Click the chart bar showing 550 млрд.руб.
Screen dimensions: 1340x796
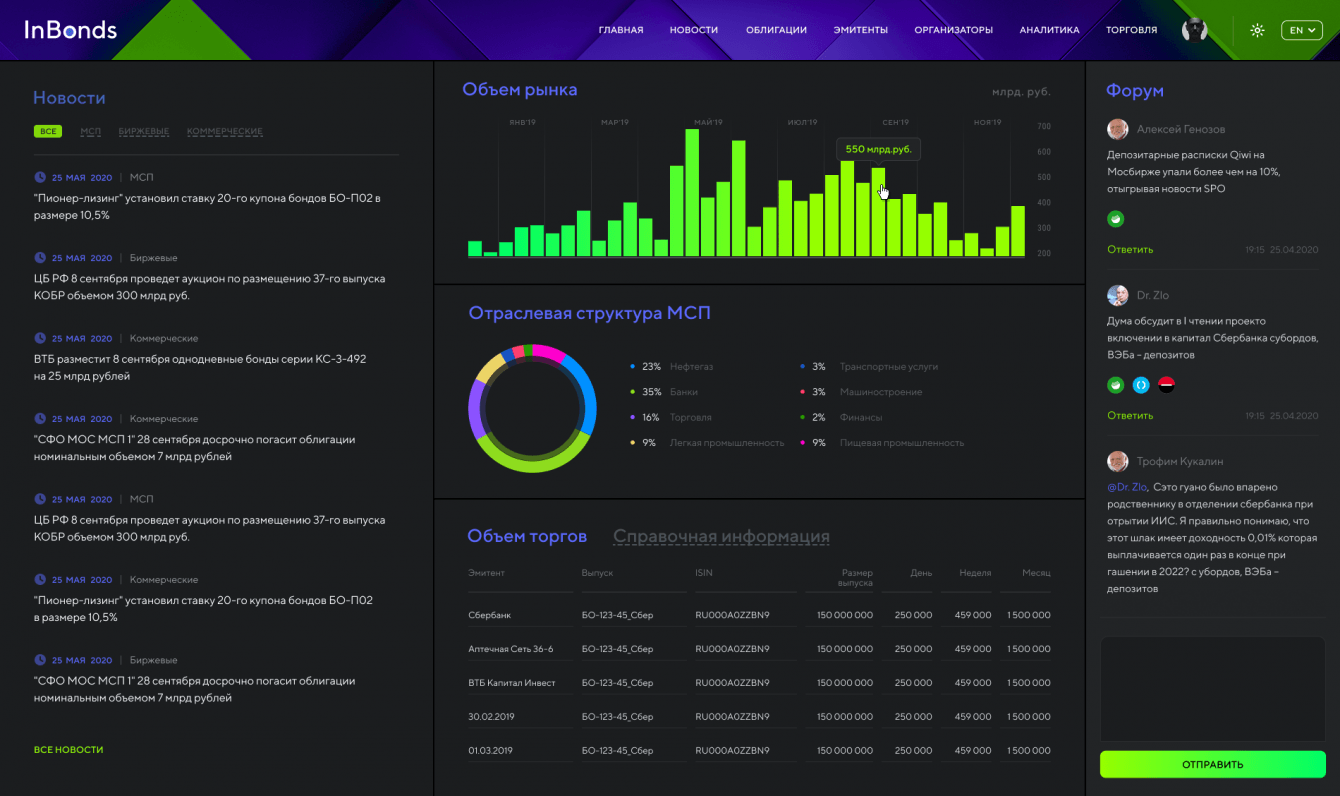[x=878, y=212]
